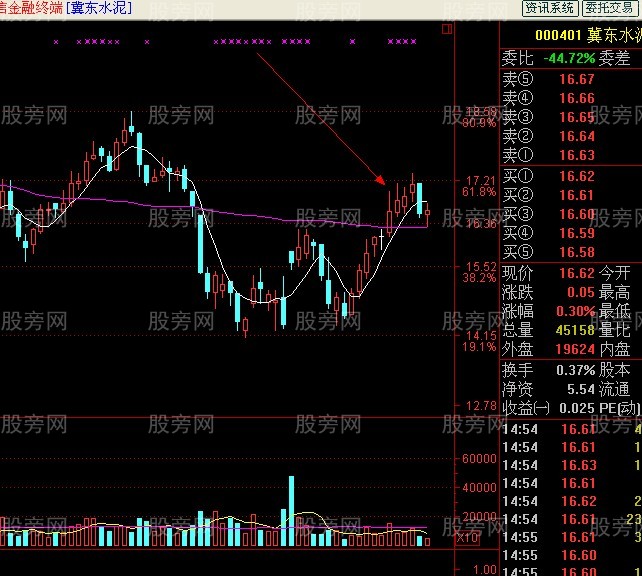Click the 委比 -44.72% value
642x576 pixels.
(569, 58)
